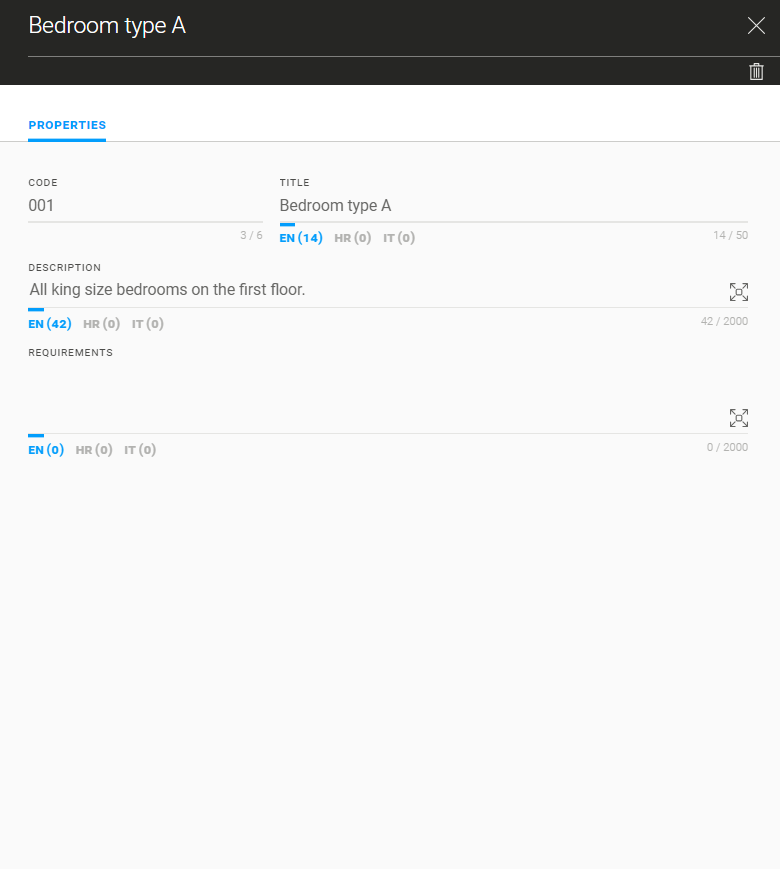Select EN (42) language for Description
This screenshot has width=780, height=869.
50,324
